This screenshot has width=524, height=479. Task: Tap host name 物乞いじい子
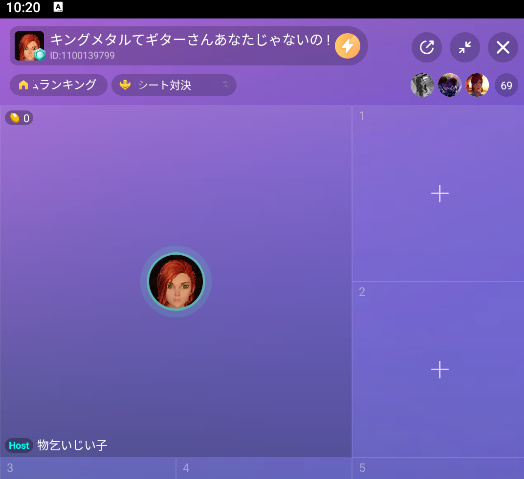[72, 445]
